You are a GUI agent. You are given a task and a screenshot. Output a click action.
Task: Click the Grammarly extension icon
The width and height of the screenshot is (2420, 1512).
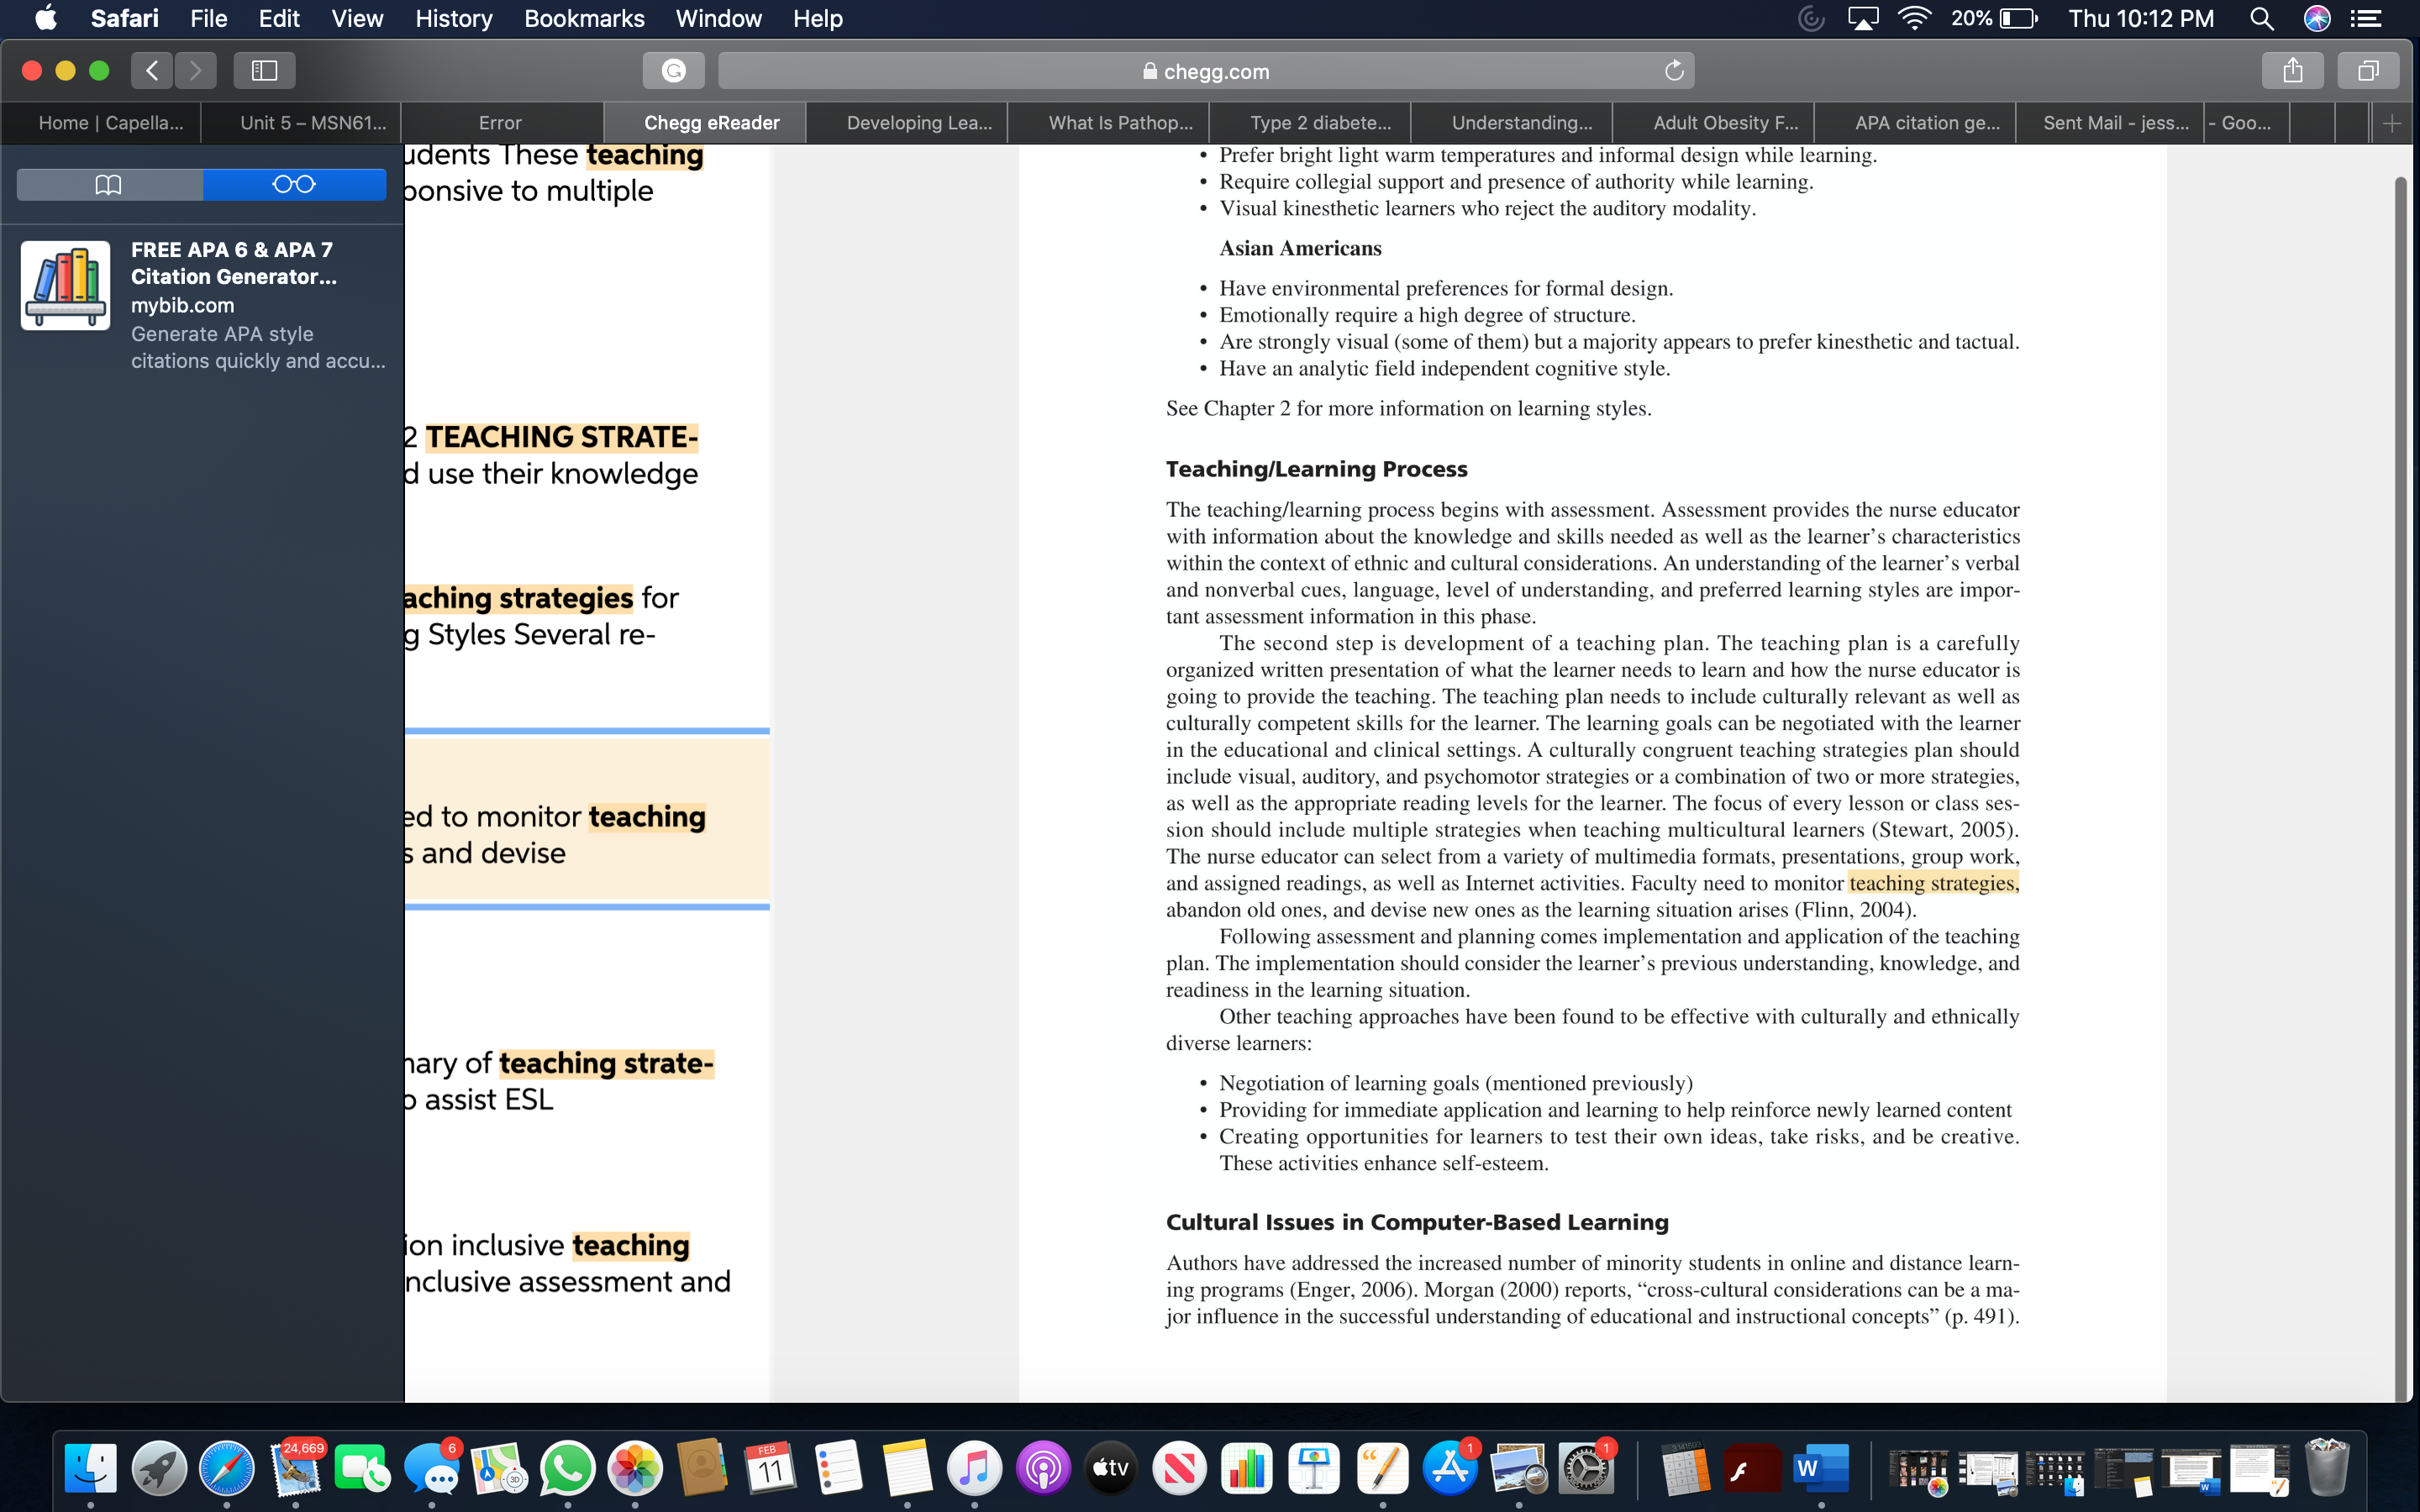tap(674, 70)
